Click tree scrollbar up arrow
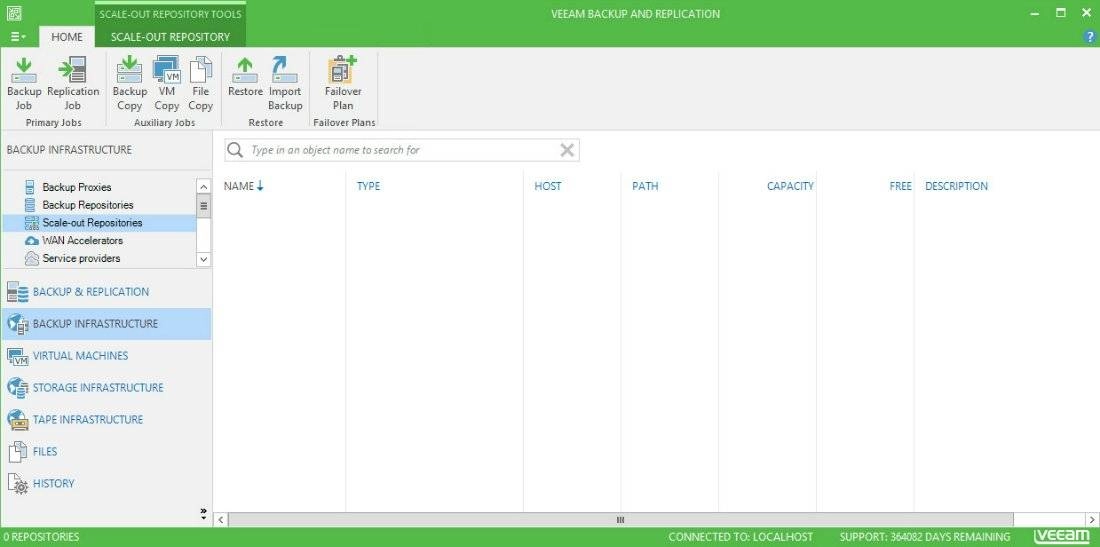Image resolution: width=1100 pixels, height=547 pixels. [203, 187]
